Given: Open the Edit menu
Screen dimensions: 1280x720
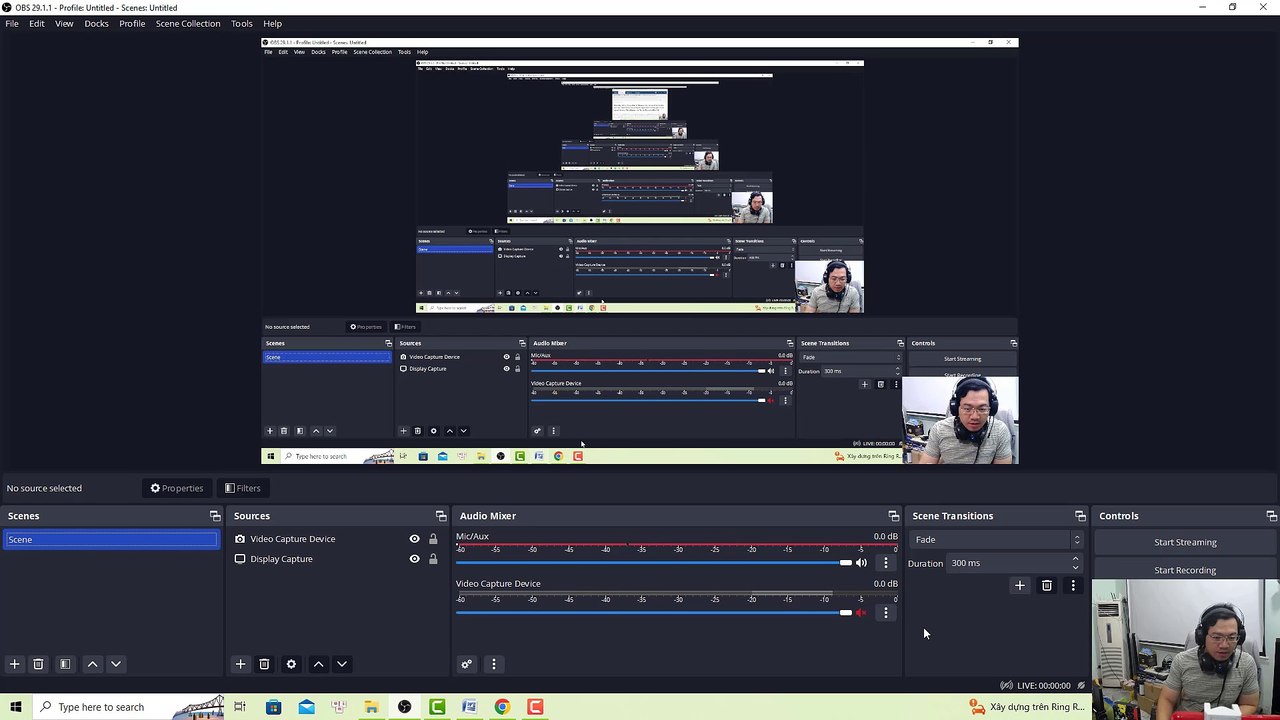Looking at the screenshot, I should click(37, 23).
